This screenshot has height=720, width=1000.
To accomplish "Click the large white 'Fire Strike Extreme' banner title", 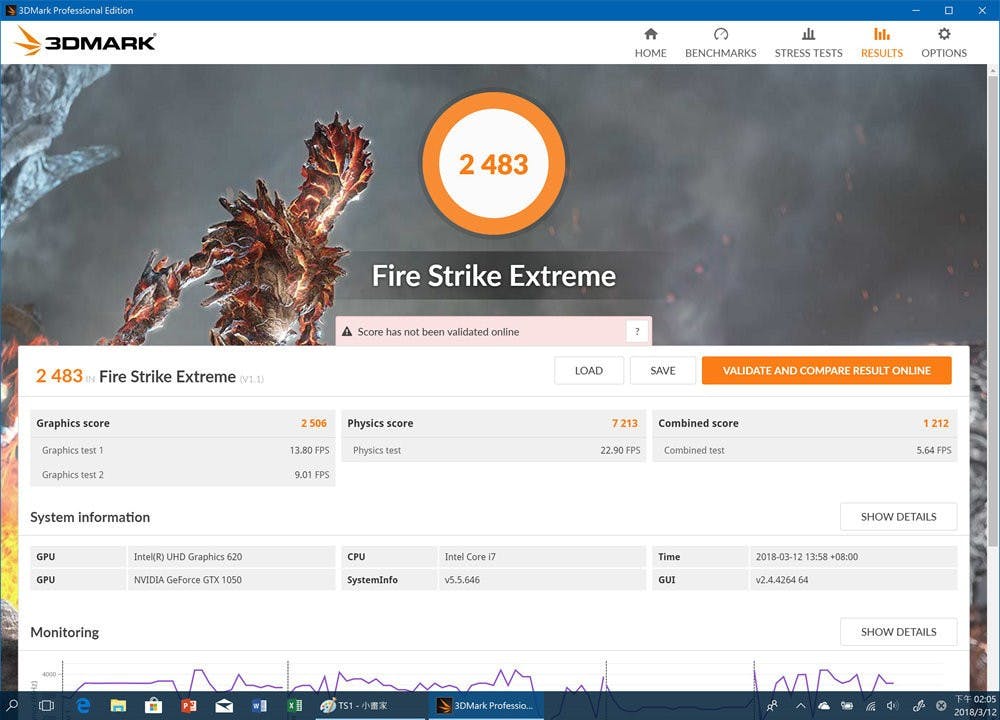I will [x=494, y=276].
